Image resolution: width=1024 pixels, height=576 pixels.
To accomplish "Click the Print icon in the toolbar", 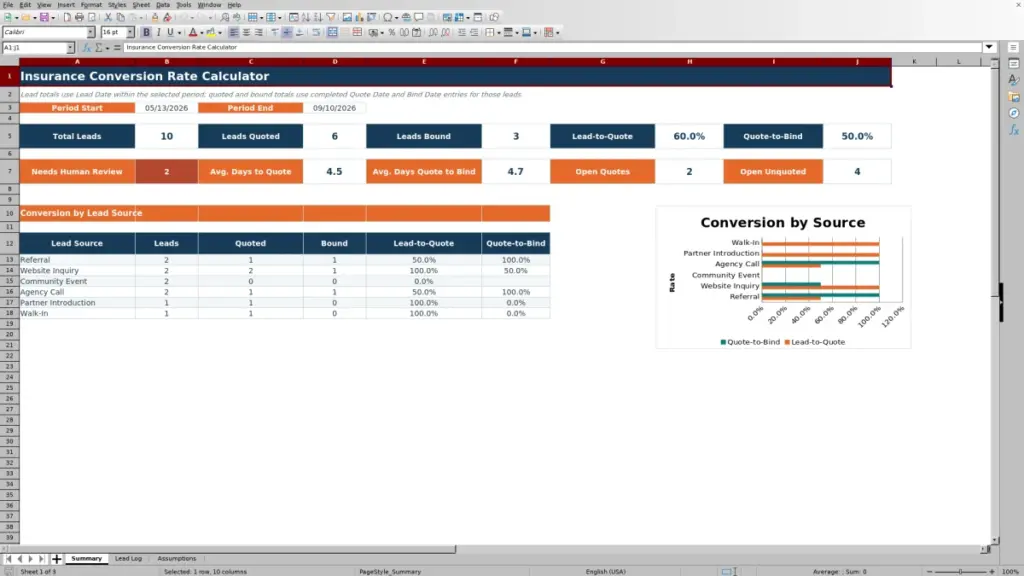I will (x=79, y=17).
